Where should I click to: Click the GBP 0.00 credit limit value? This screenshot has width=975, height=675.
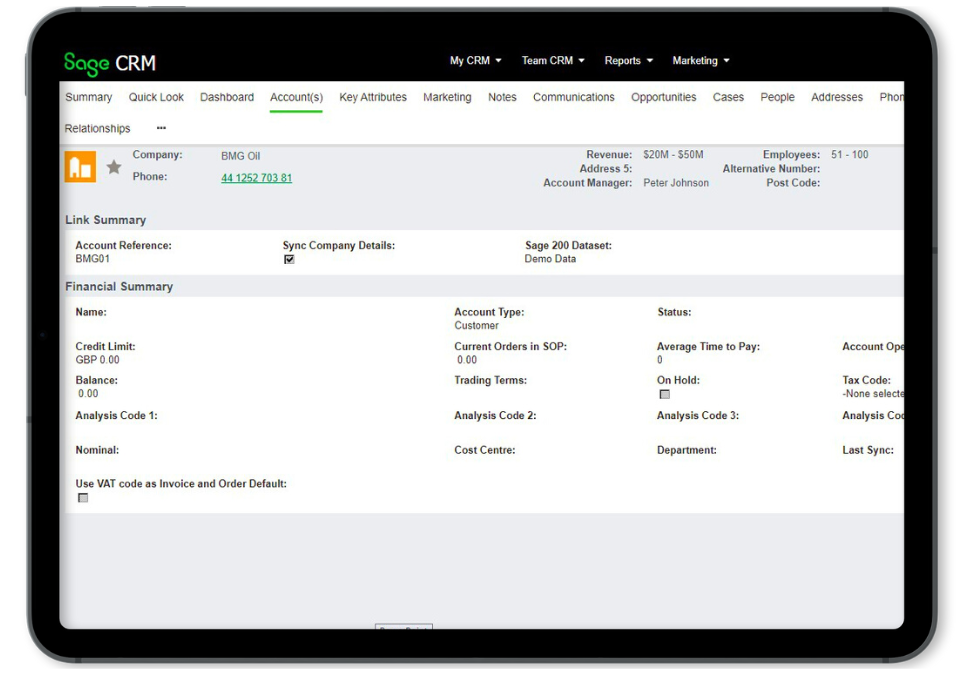coord(98,359)
